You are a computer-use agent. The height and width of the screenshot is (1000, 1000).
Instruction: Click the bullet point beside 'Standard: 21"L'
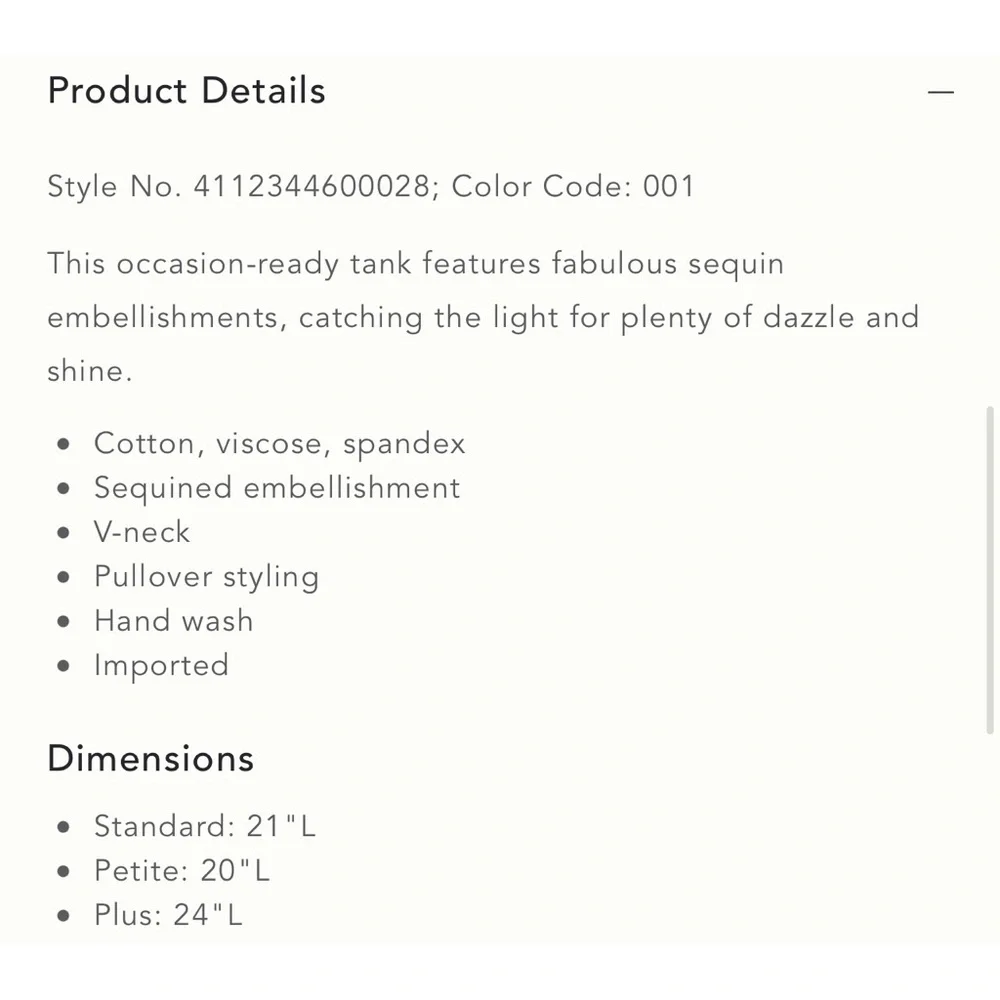click(x=62, y=827)
